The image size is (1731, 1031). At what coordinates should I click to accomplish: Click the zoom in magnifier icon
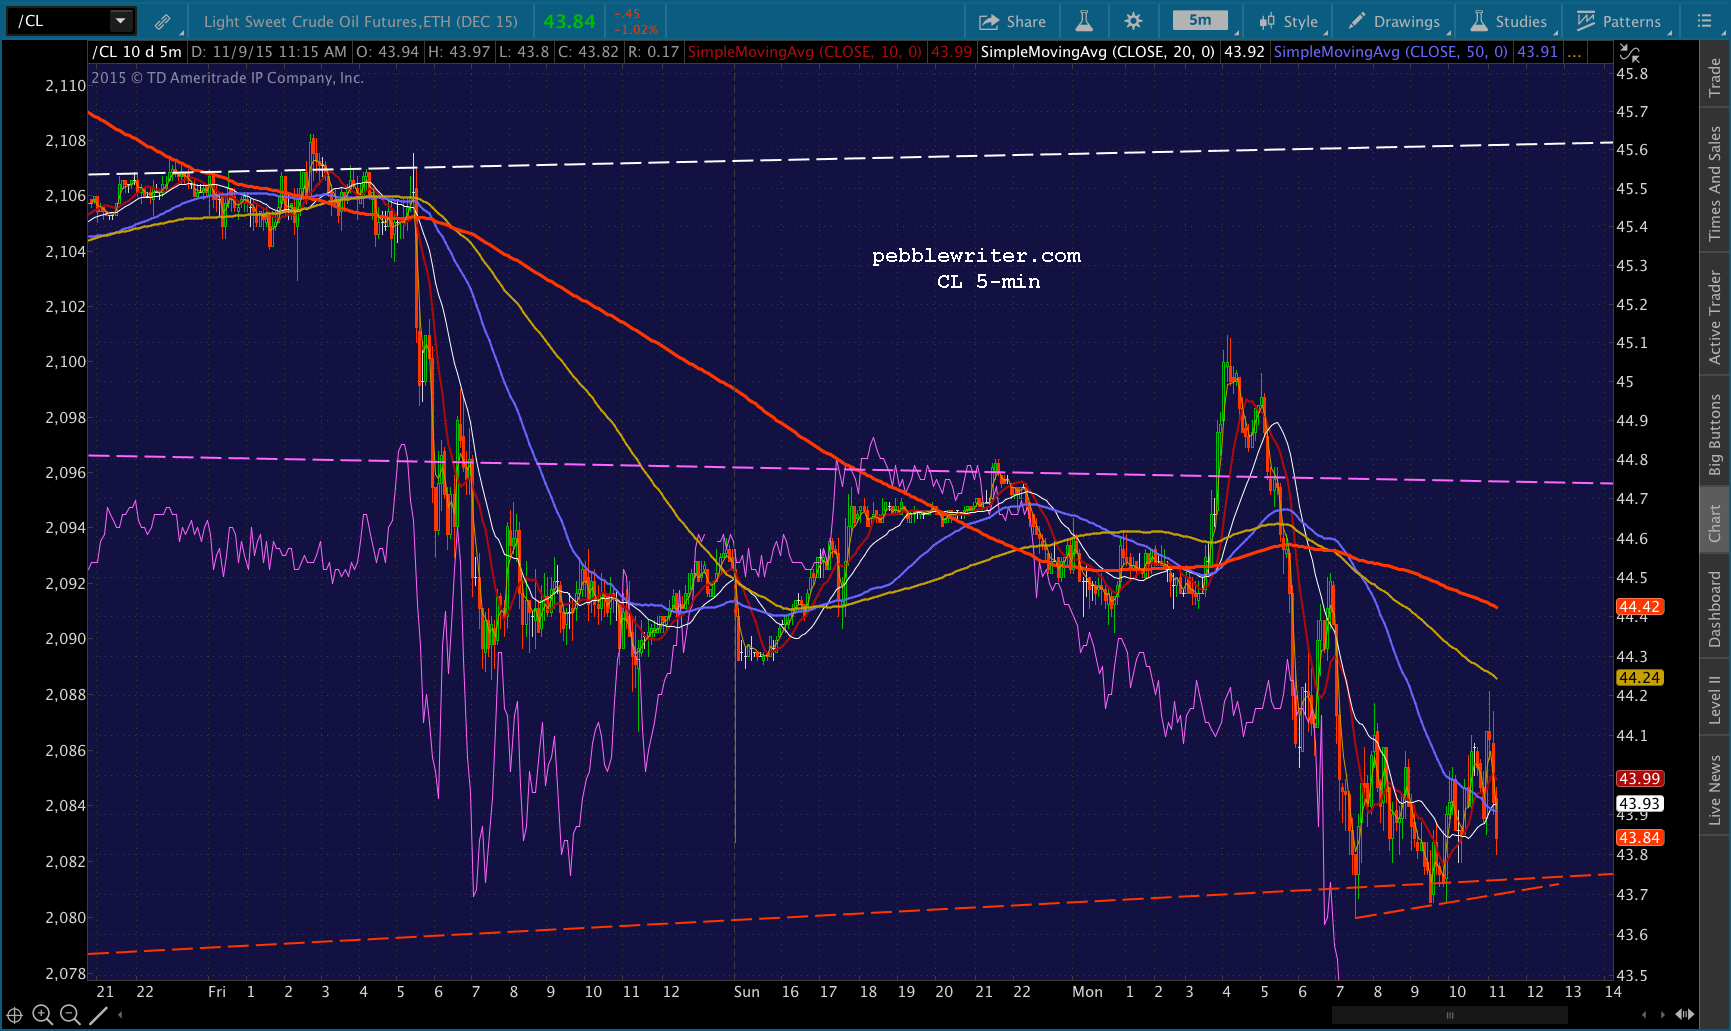[x=42, y=1015]
